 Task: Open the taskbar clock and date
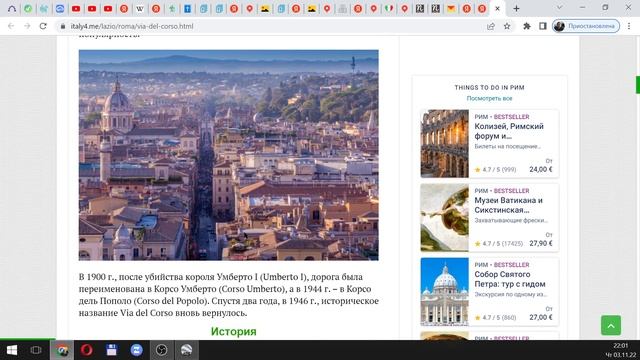[621, 350]
